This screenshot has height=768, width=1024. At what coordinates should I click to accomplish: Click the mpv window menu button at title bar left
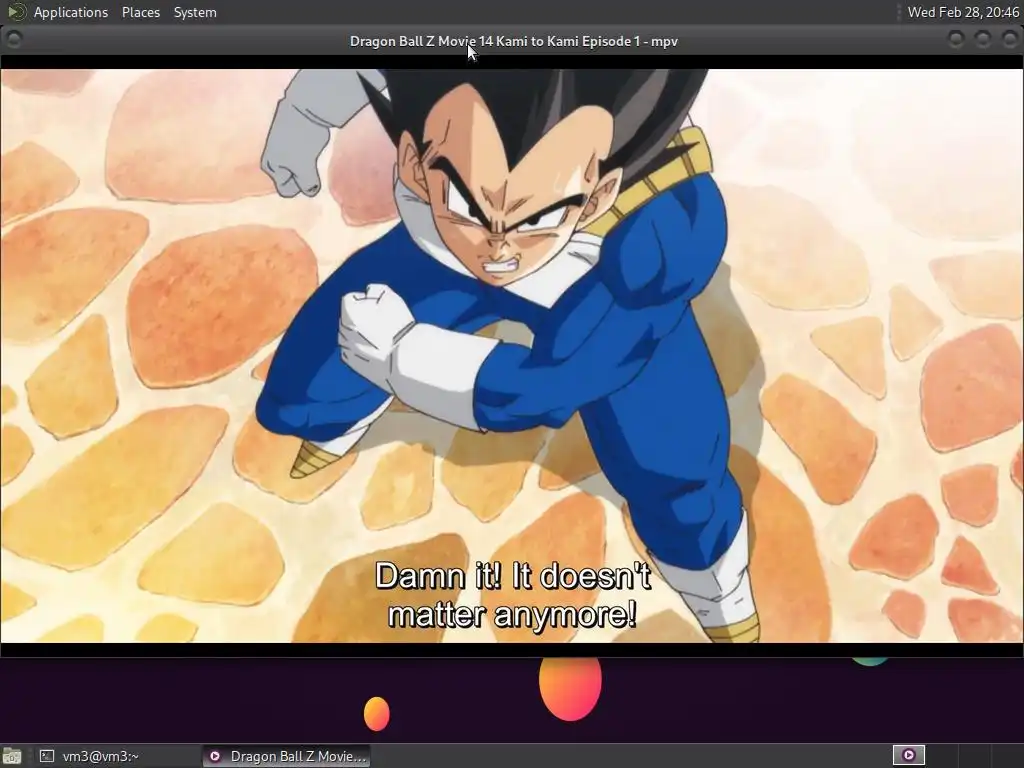[x=13, y=40]
